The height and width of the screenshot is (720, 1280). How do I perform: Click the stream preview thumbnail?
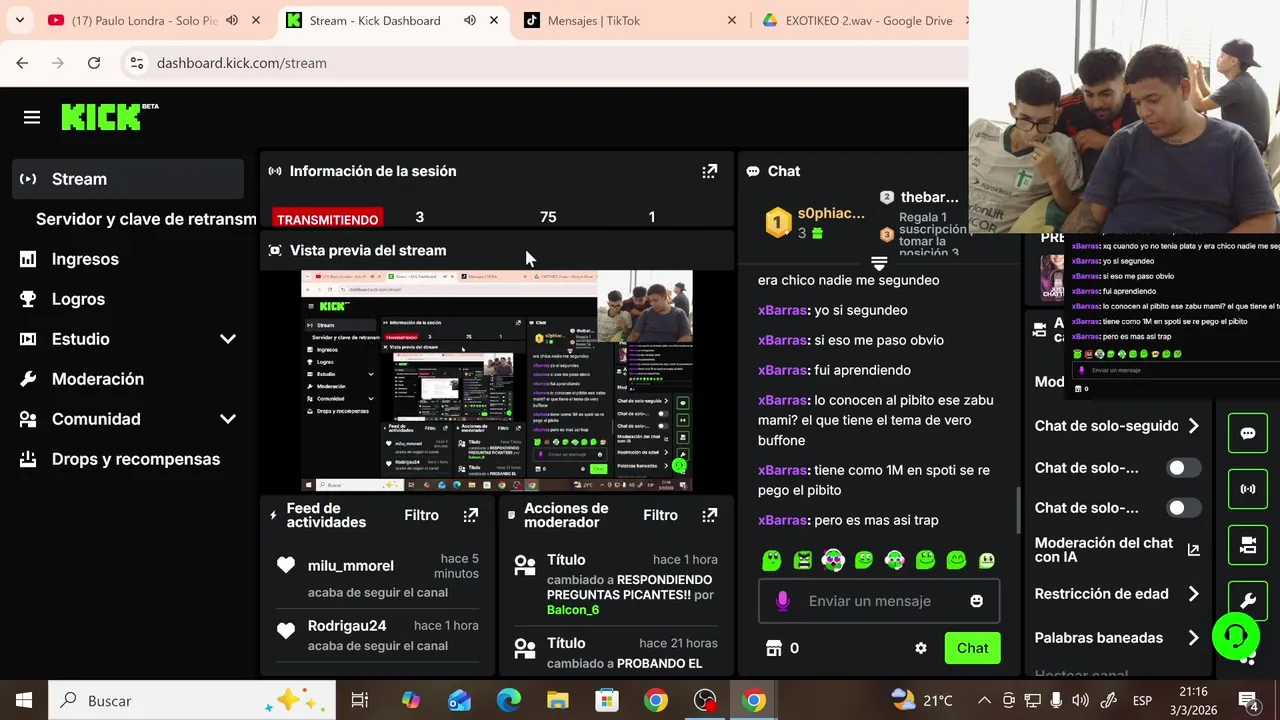[497, 380]
